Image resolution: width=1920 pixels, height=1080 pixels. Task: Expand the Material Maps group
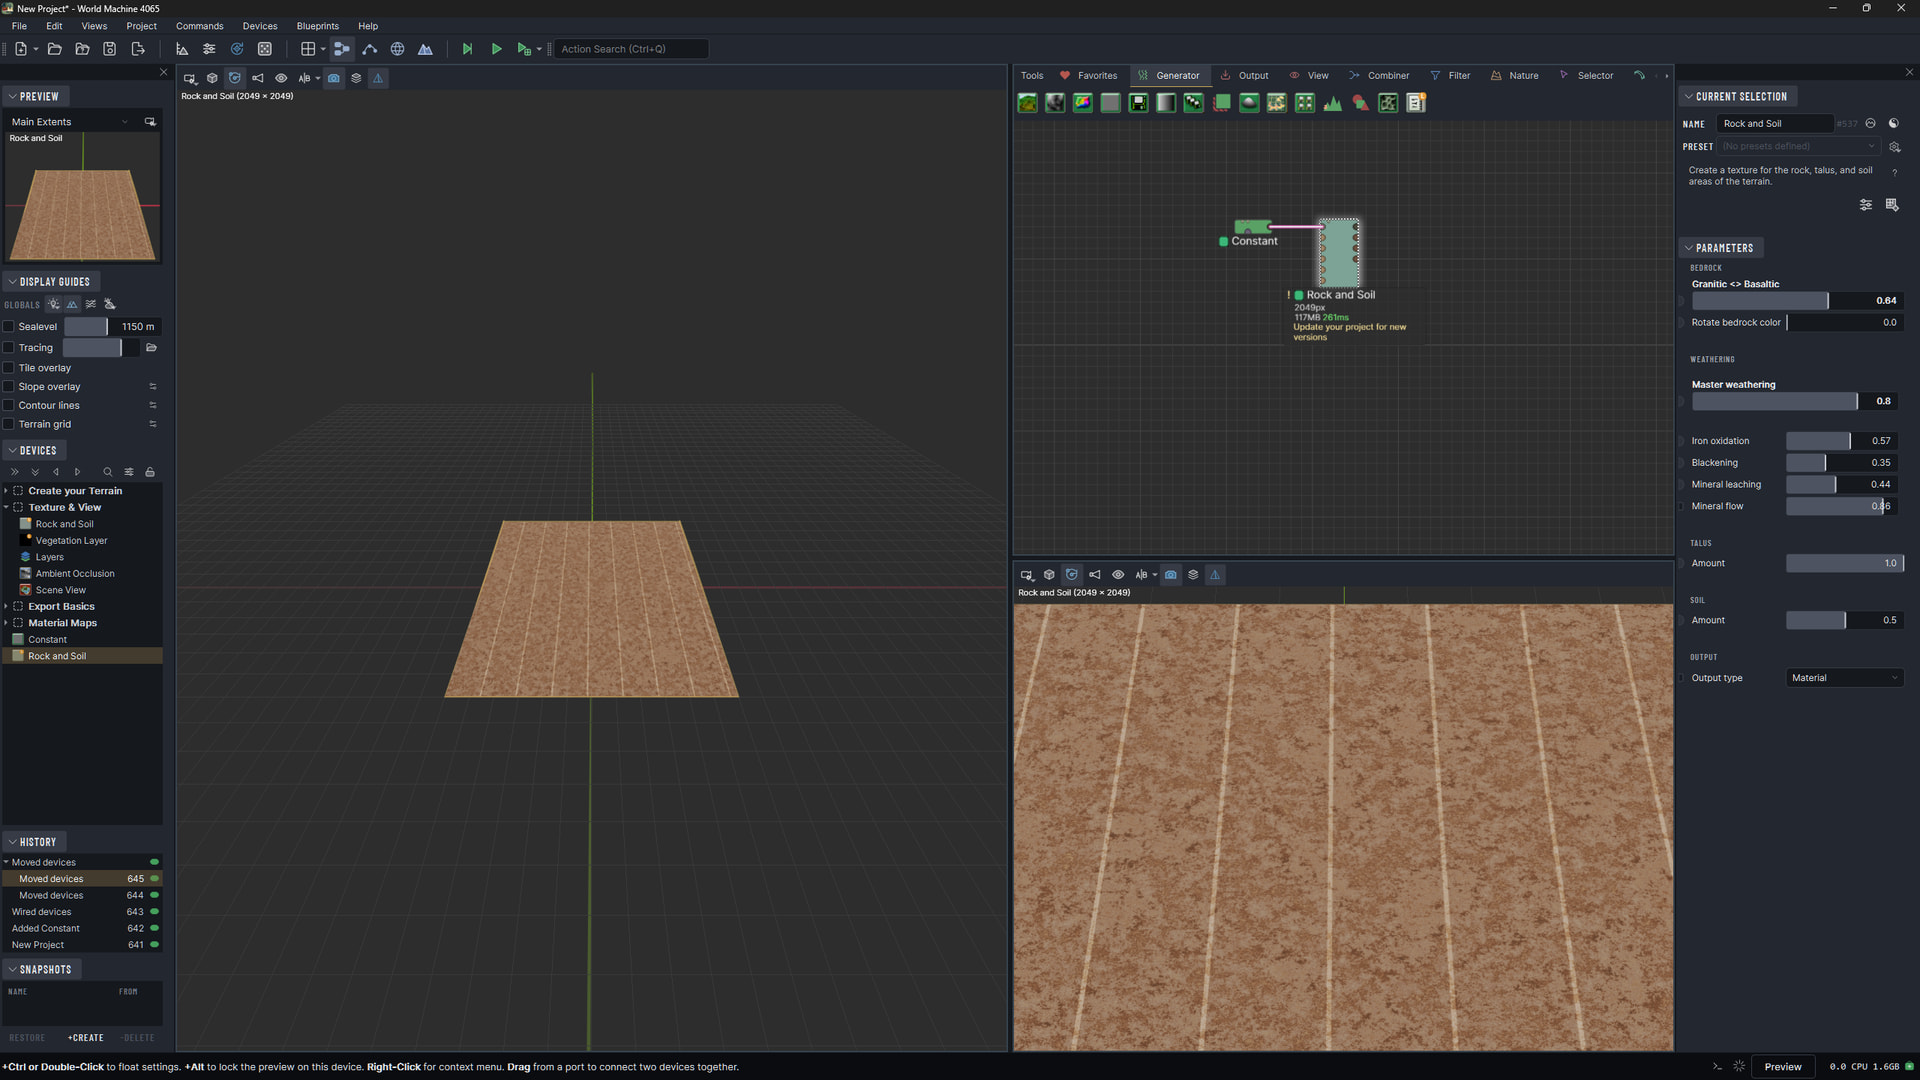pyautogui.click(x=6, y=623)
